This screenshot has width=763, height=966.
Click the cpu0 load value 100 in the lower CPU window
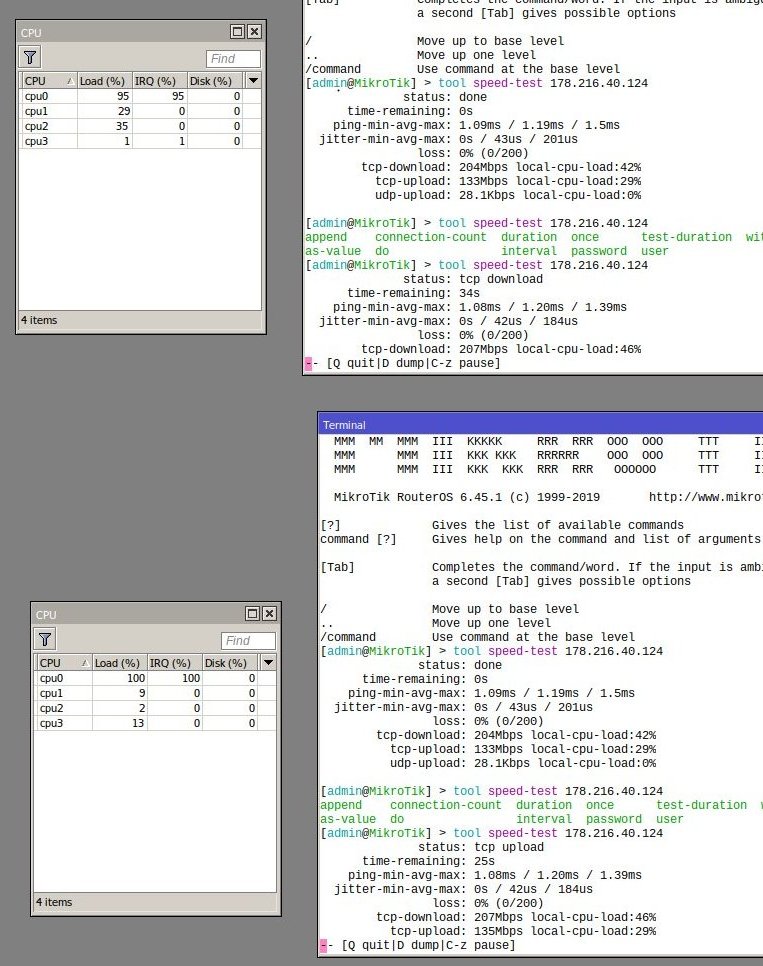coord(136,678)
